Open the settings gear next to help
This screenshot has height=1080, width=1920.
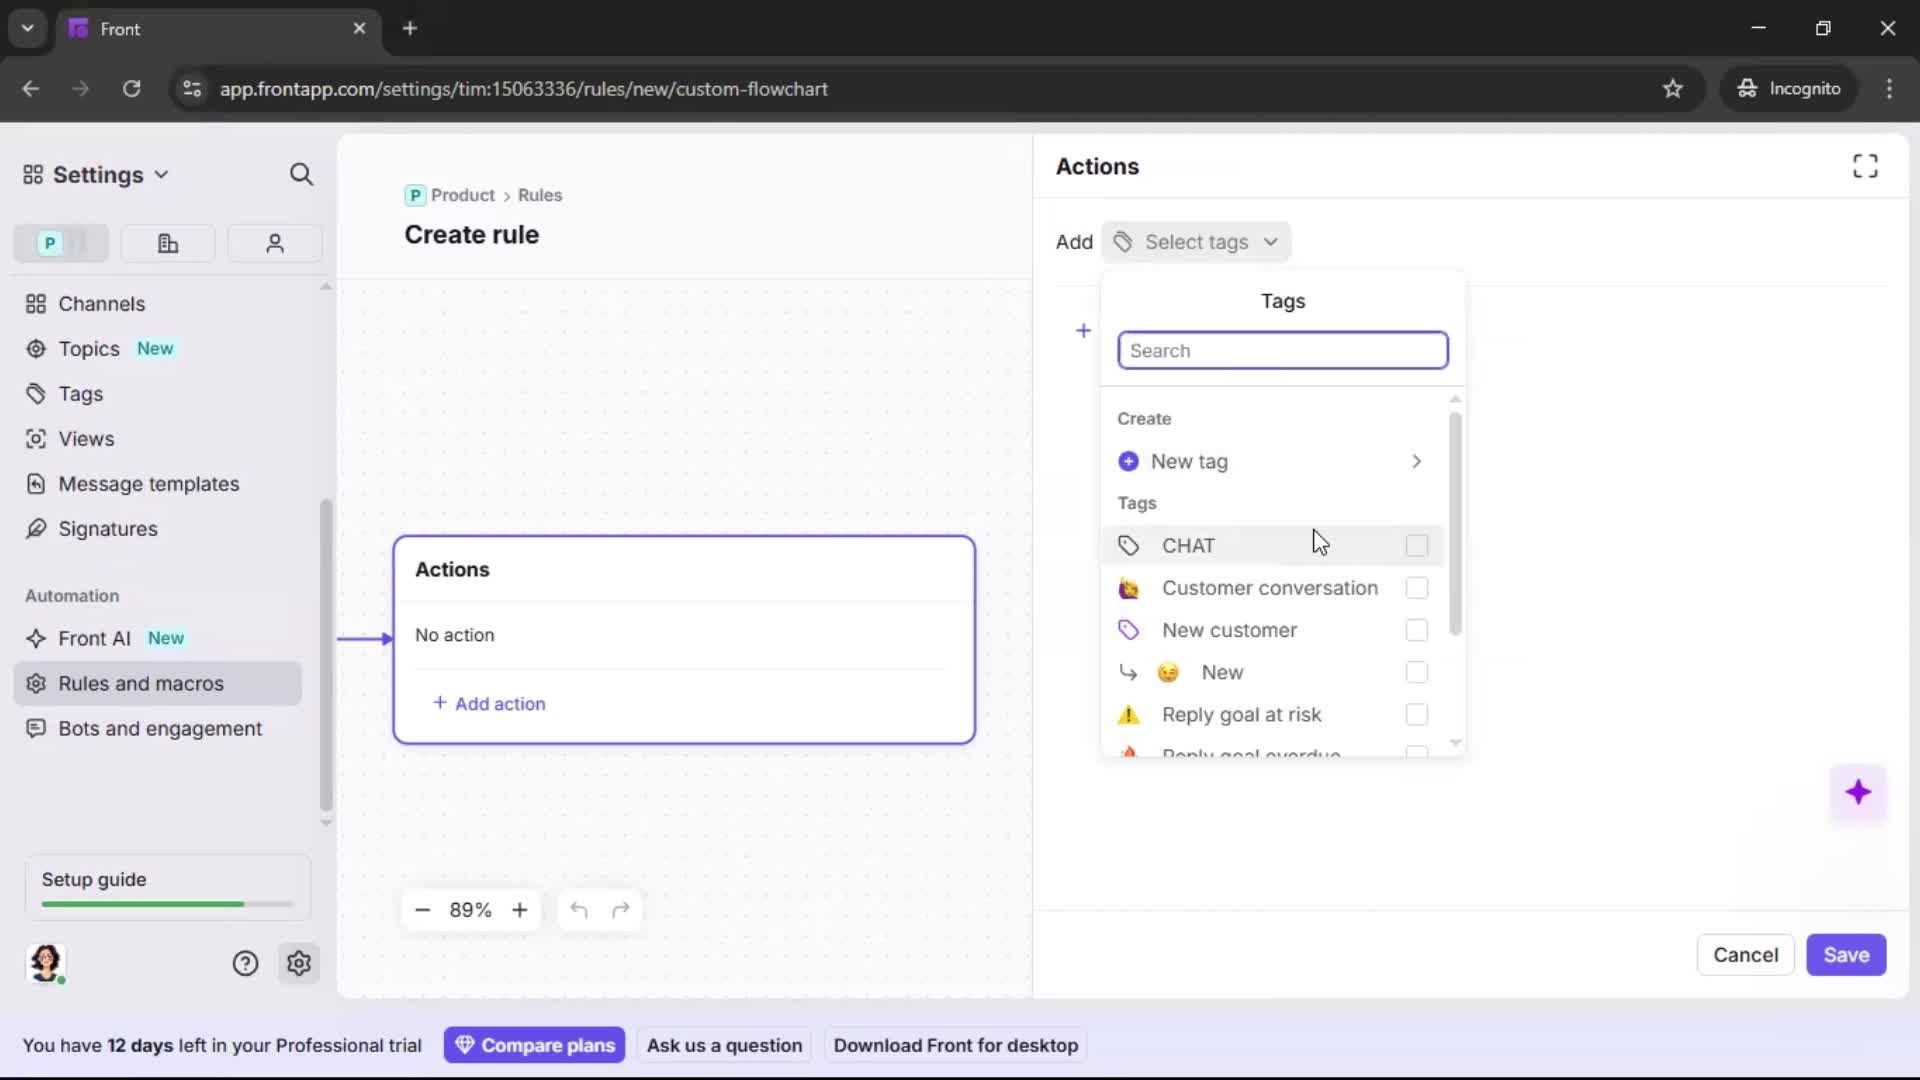pos(299,963)
